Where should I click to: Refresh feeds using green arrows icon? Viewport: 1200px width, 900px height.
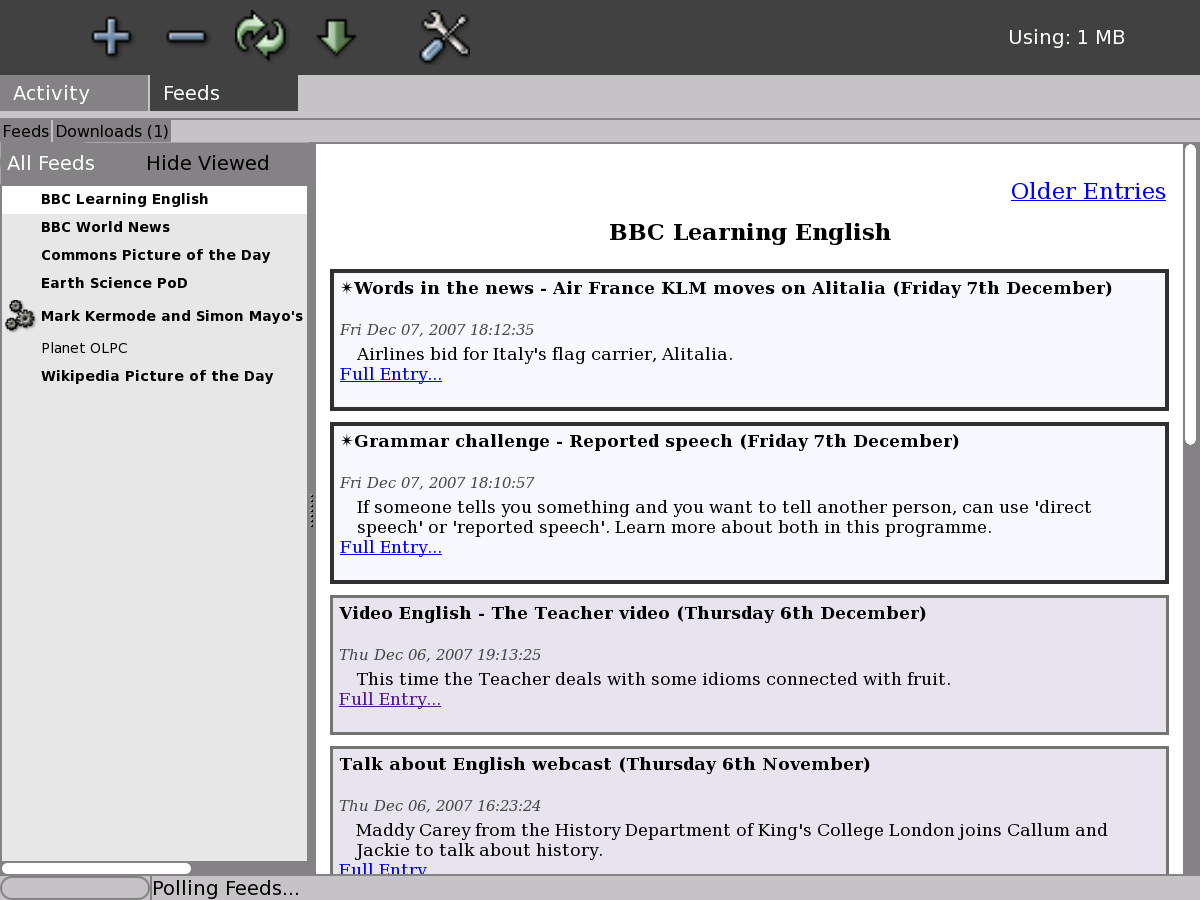(260, 37)
